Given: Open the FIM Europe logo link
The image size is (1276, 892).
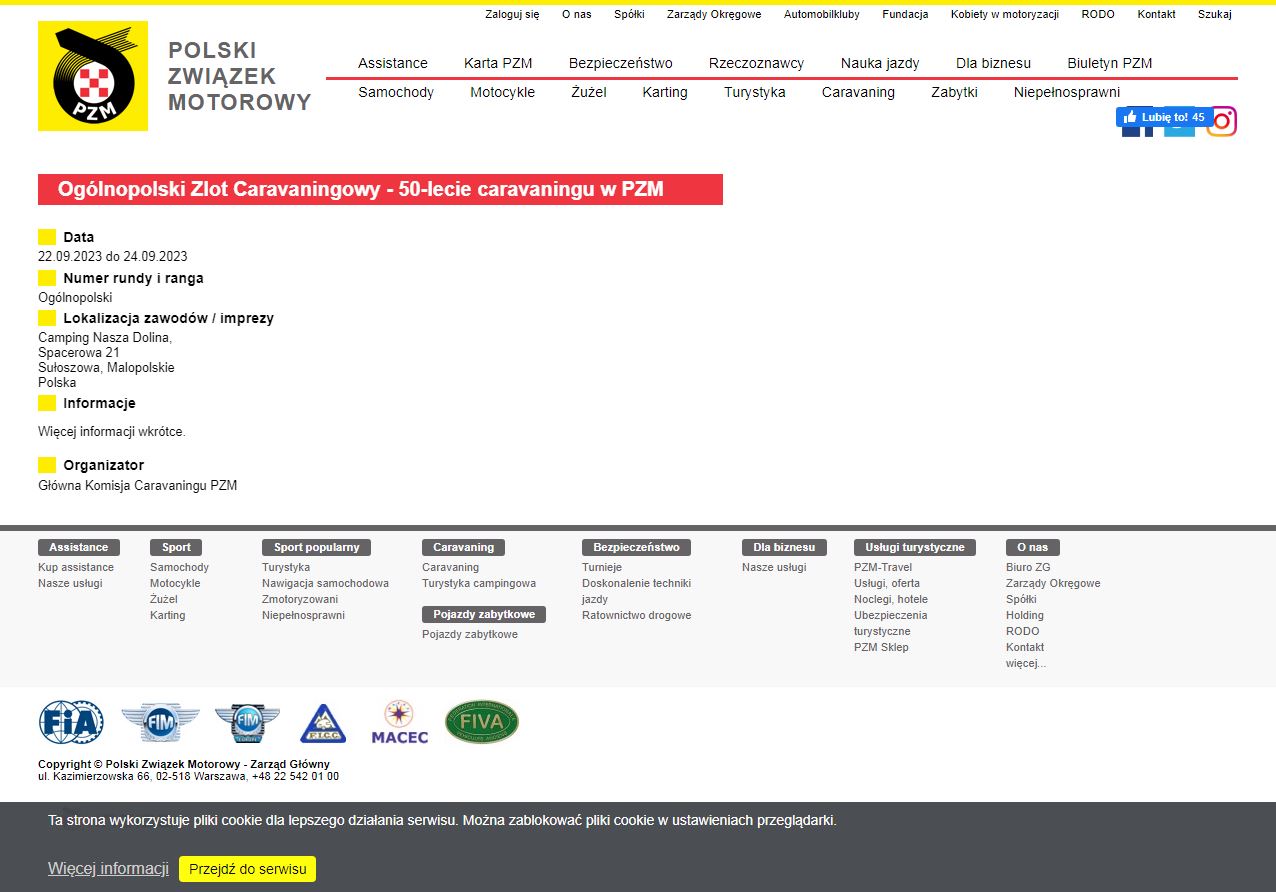Looking at the screenshot, I should [247, 723].
